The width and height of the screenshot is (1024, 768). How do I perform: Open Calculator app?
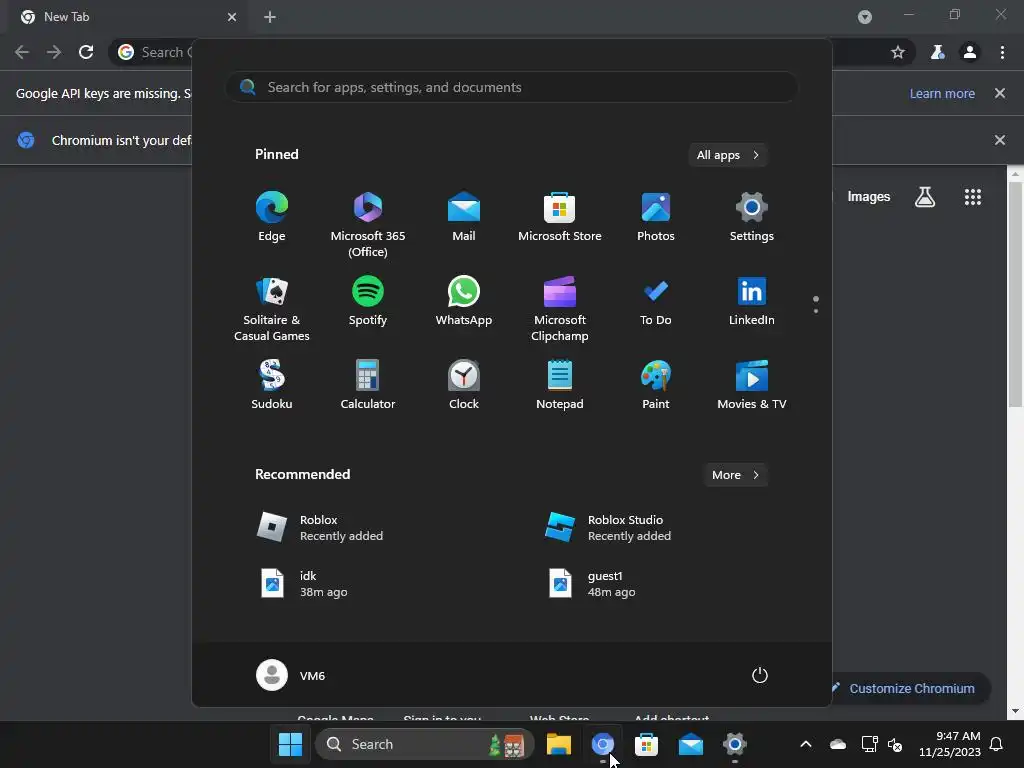368,385
